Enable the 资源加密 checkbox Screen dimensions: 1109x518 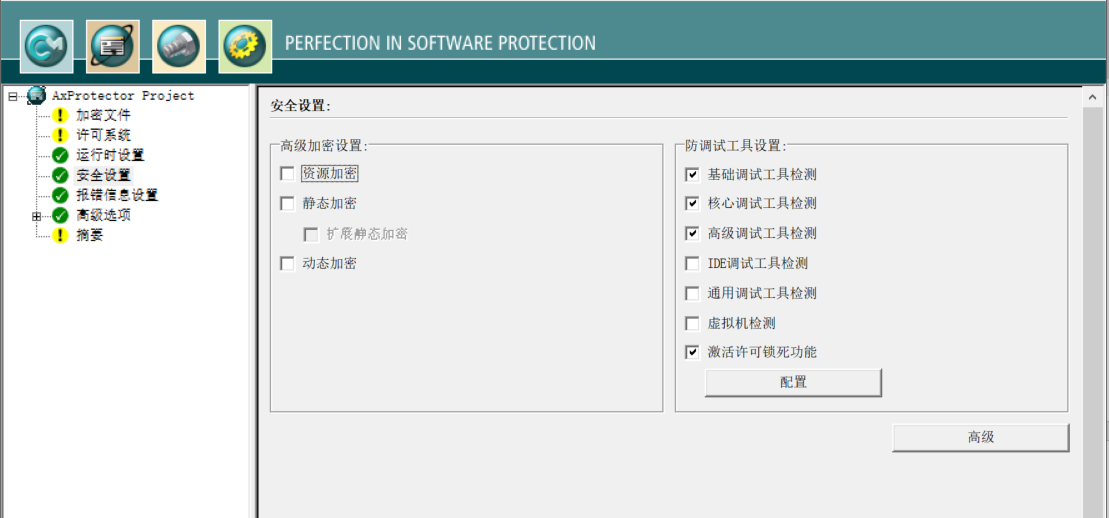[288, 174]
